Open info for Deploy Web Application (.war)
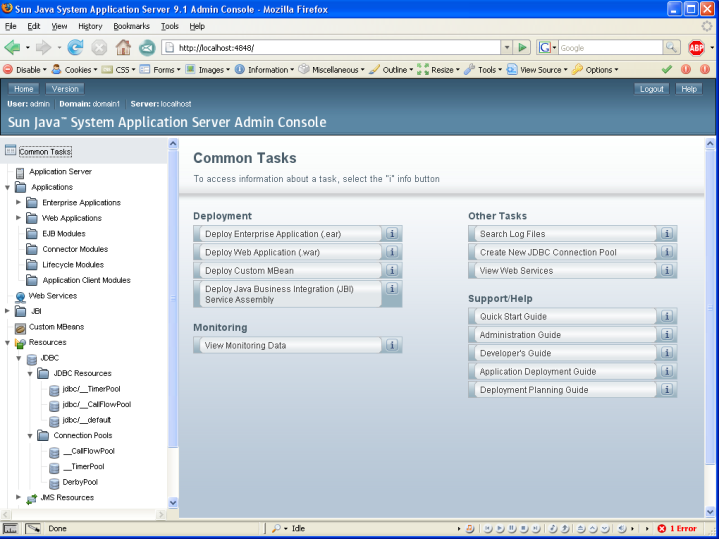 coord(392,252)
